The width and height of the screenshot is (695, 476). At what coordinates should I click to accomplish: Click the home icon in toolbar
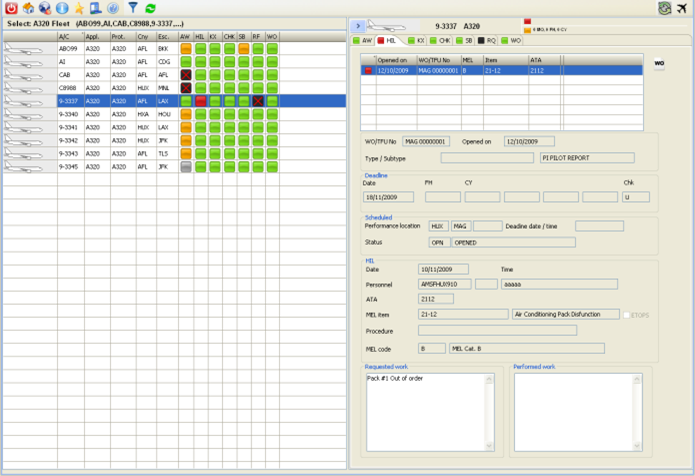click(x=28, y=8)
